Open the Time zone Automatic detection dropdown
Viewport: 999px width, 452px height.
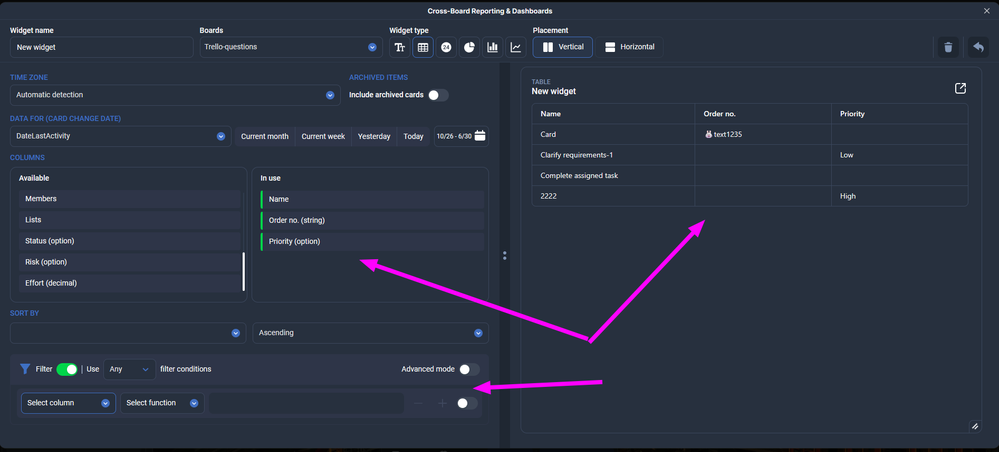(175, 95)
